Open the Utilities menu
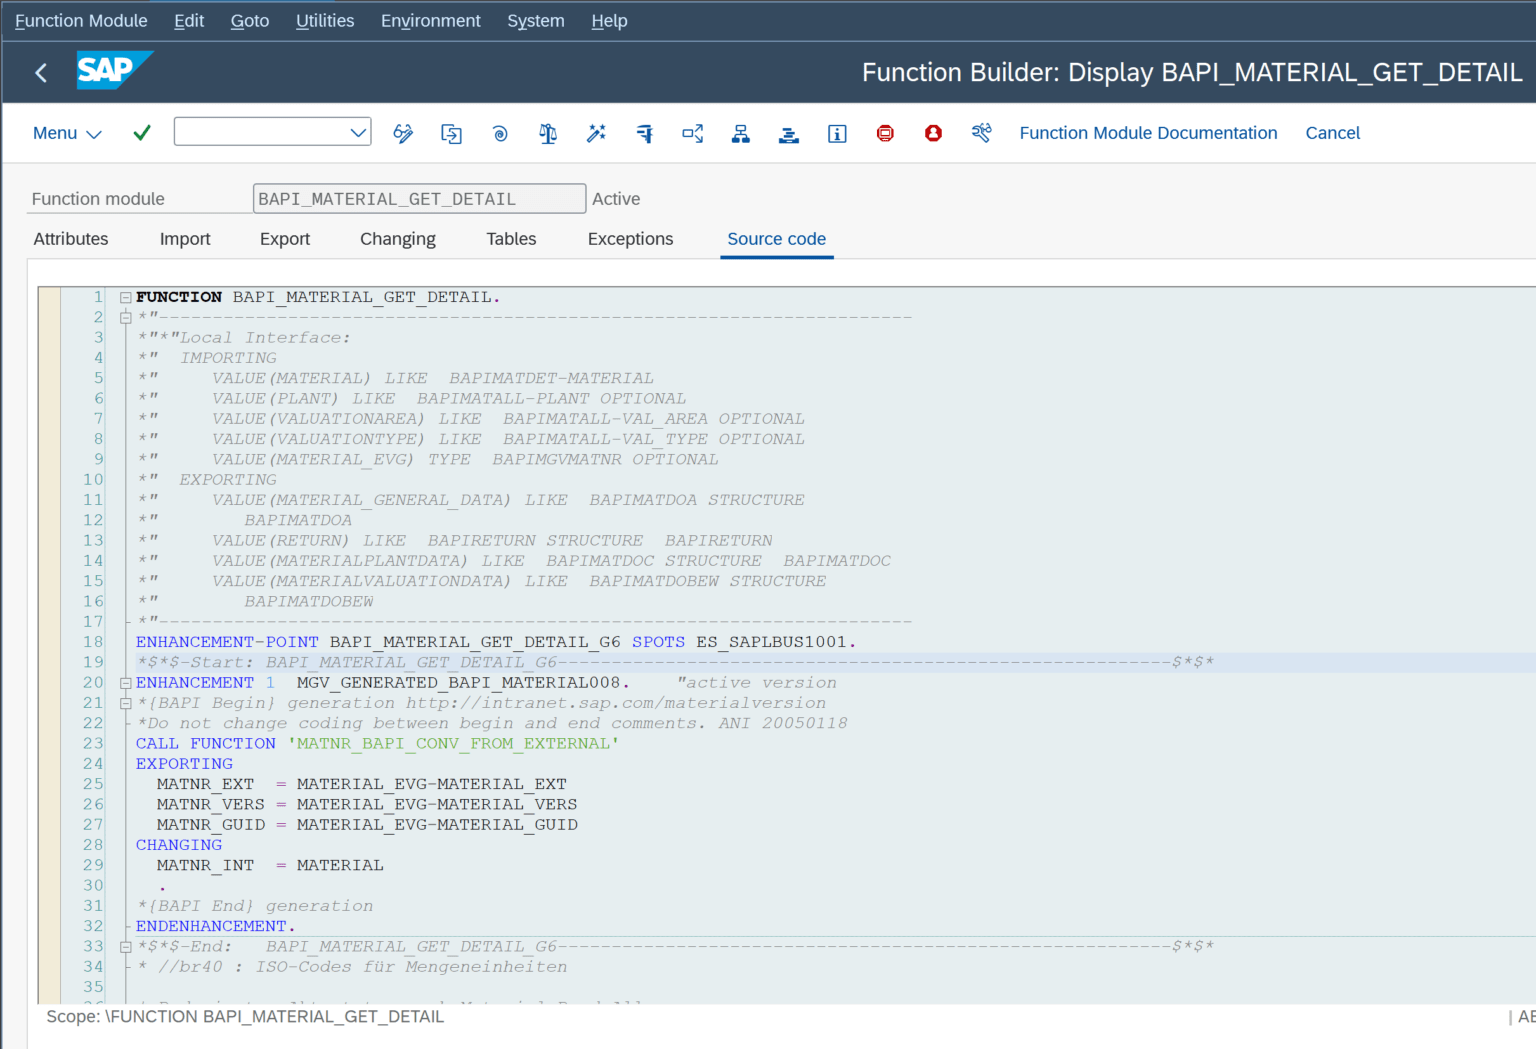 (x=324, y=20)
